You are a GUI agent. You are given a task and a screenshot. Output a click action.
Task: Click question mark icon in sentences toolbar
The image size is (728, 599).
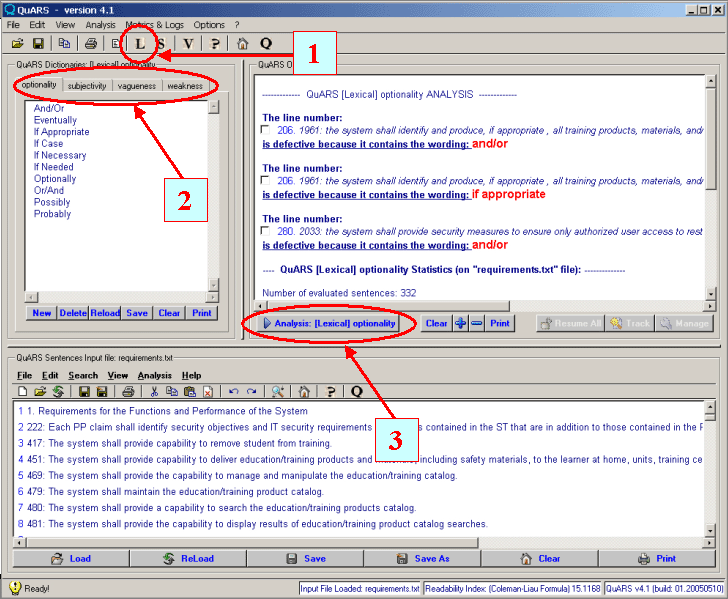(331, 391)
